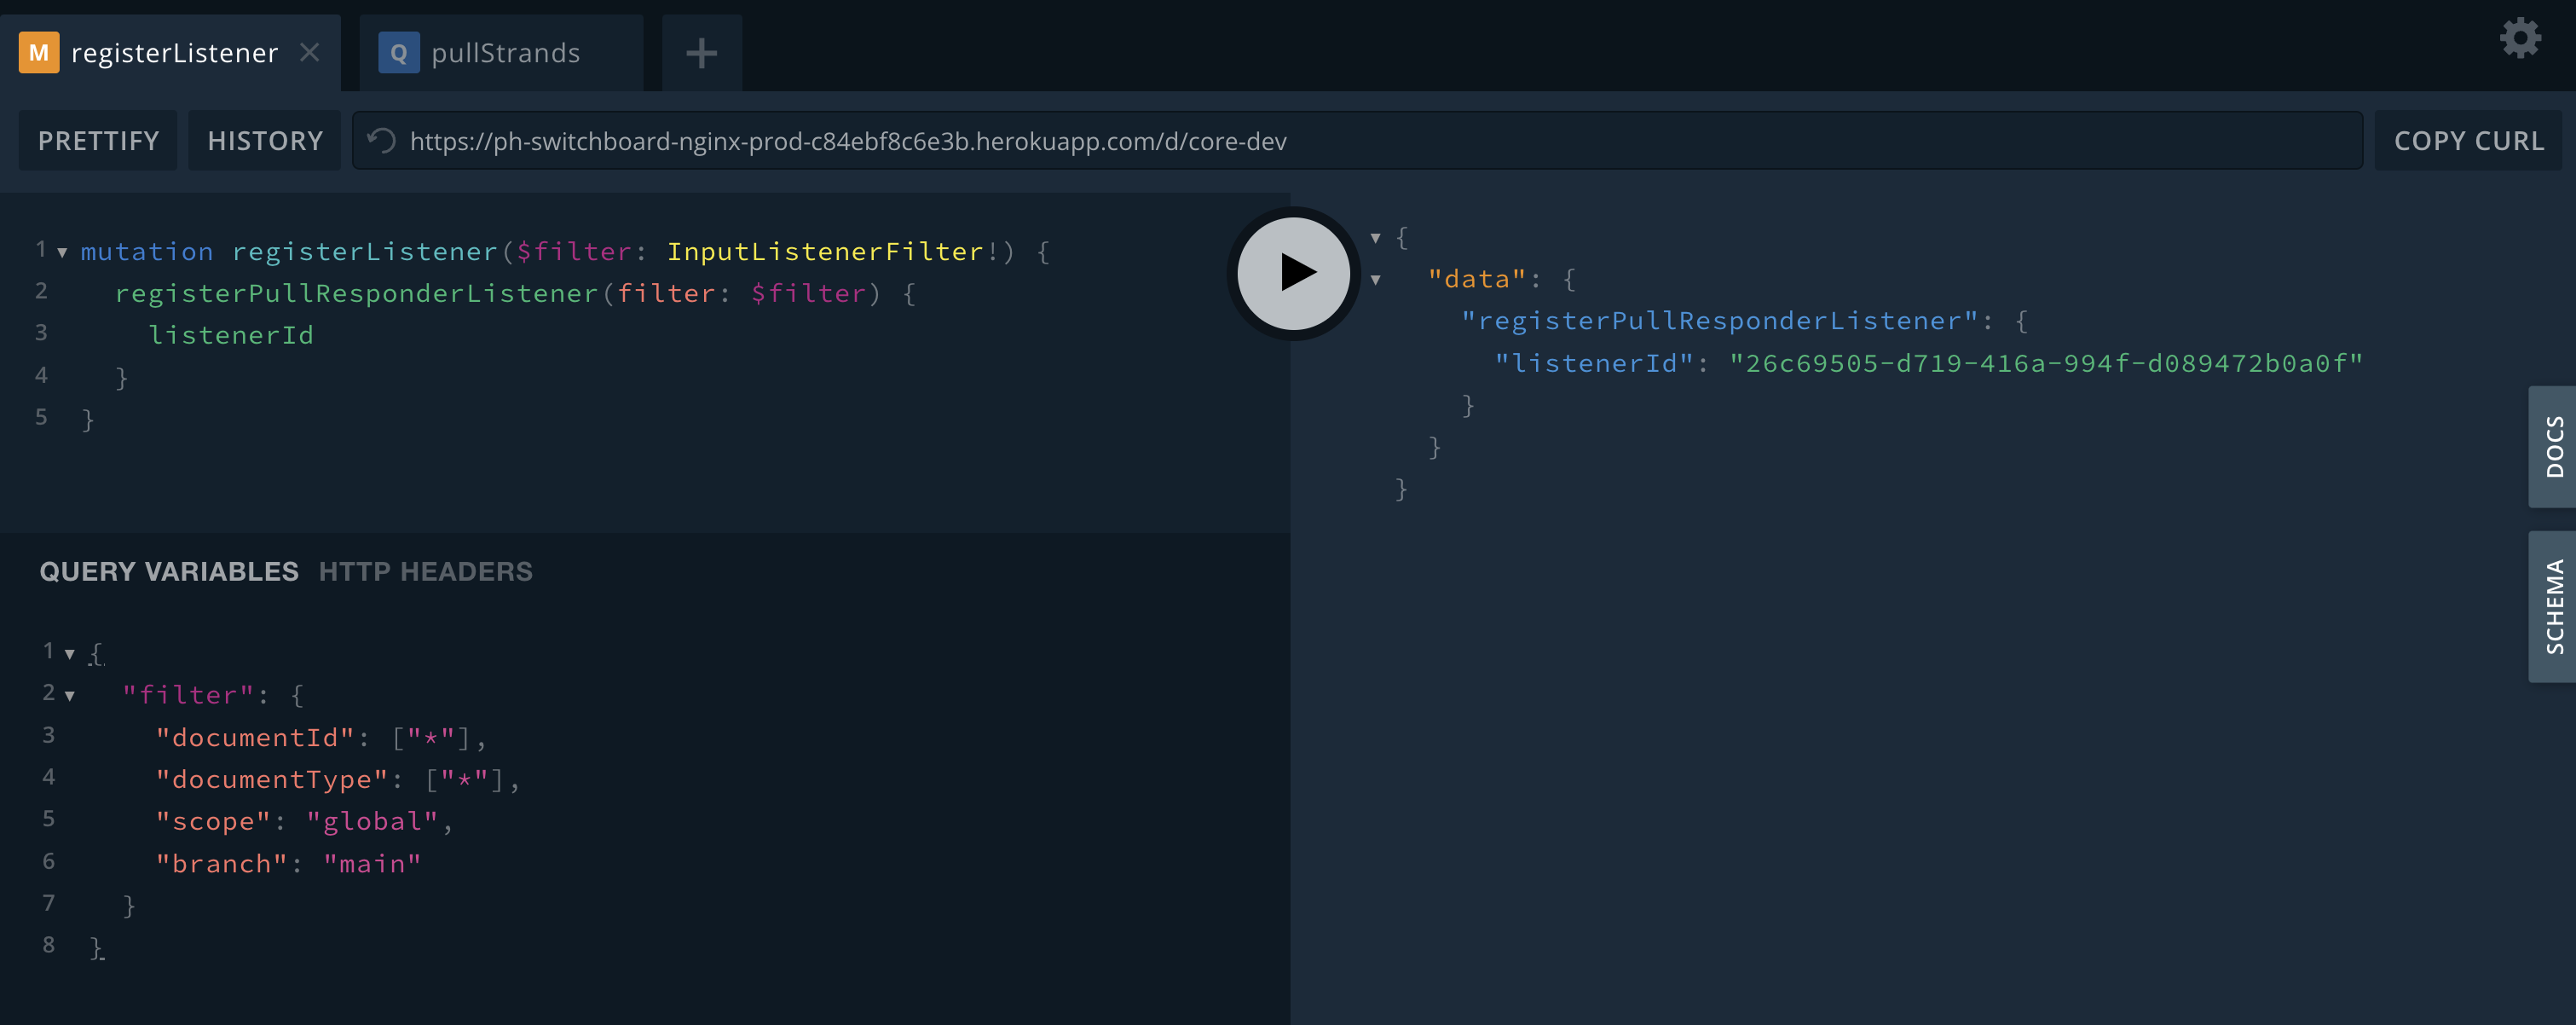2576x1025 pixels.
Task: Run the mutation with the play button
Action: pyautogui.click(x=1294, y=273)
